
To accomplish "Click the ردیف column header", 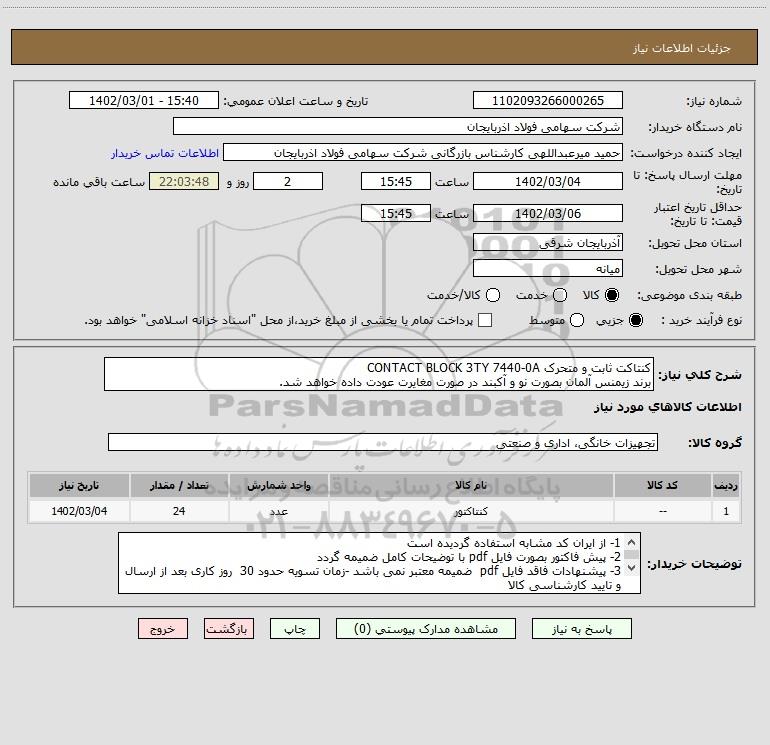I will [x=726, y=485].
